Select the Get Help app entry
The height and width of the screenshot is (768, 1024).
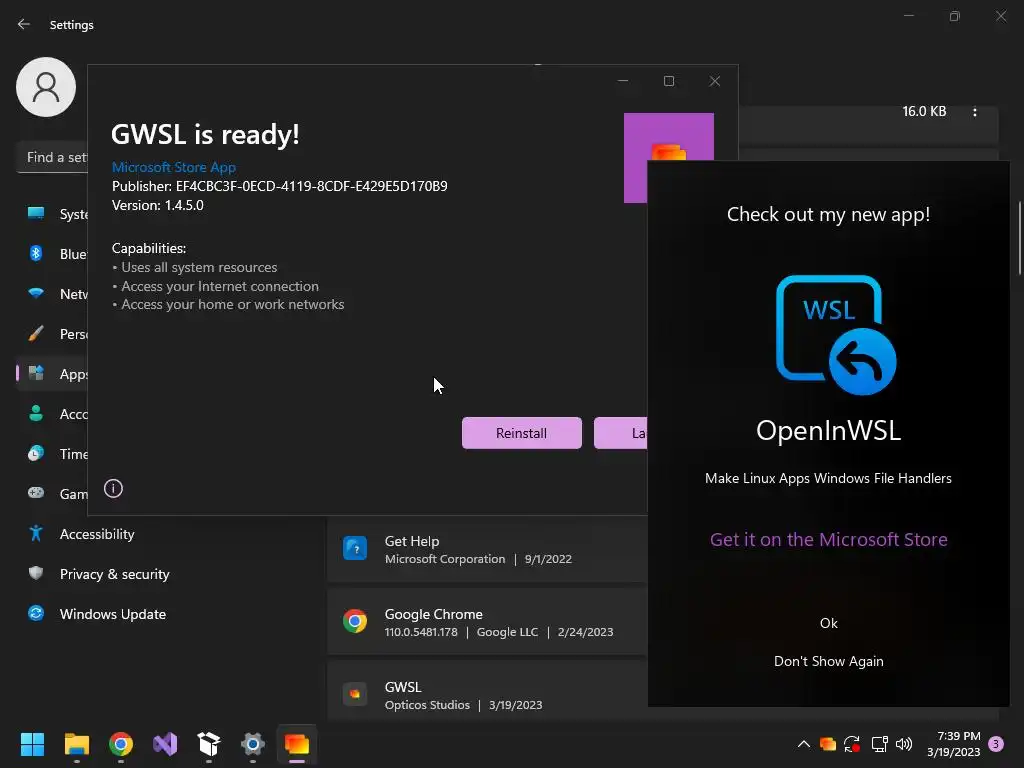pos(487,549)
